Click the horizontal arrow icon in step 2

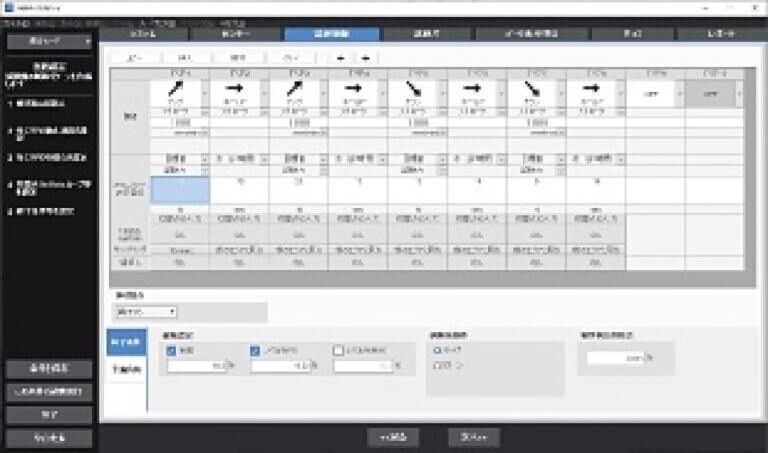click(235, 90)
